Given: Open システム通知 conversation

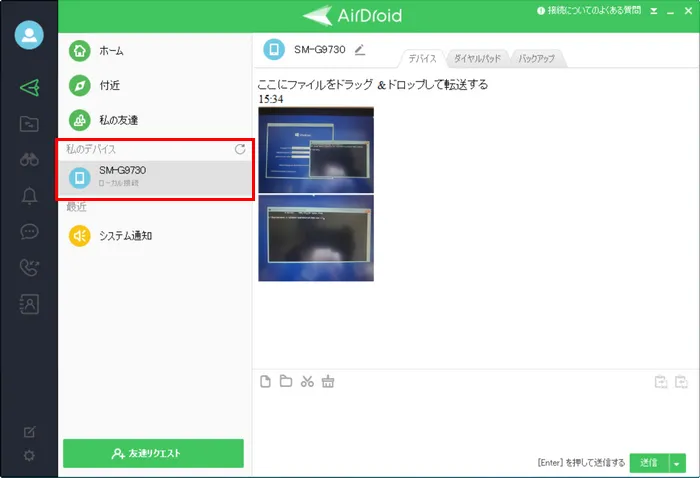Looking at the screenshot, I should click(155, 236).
